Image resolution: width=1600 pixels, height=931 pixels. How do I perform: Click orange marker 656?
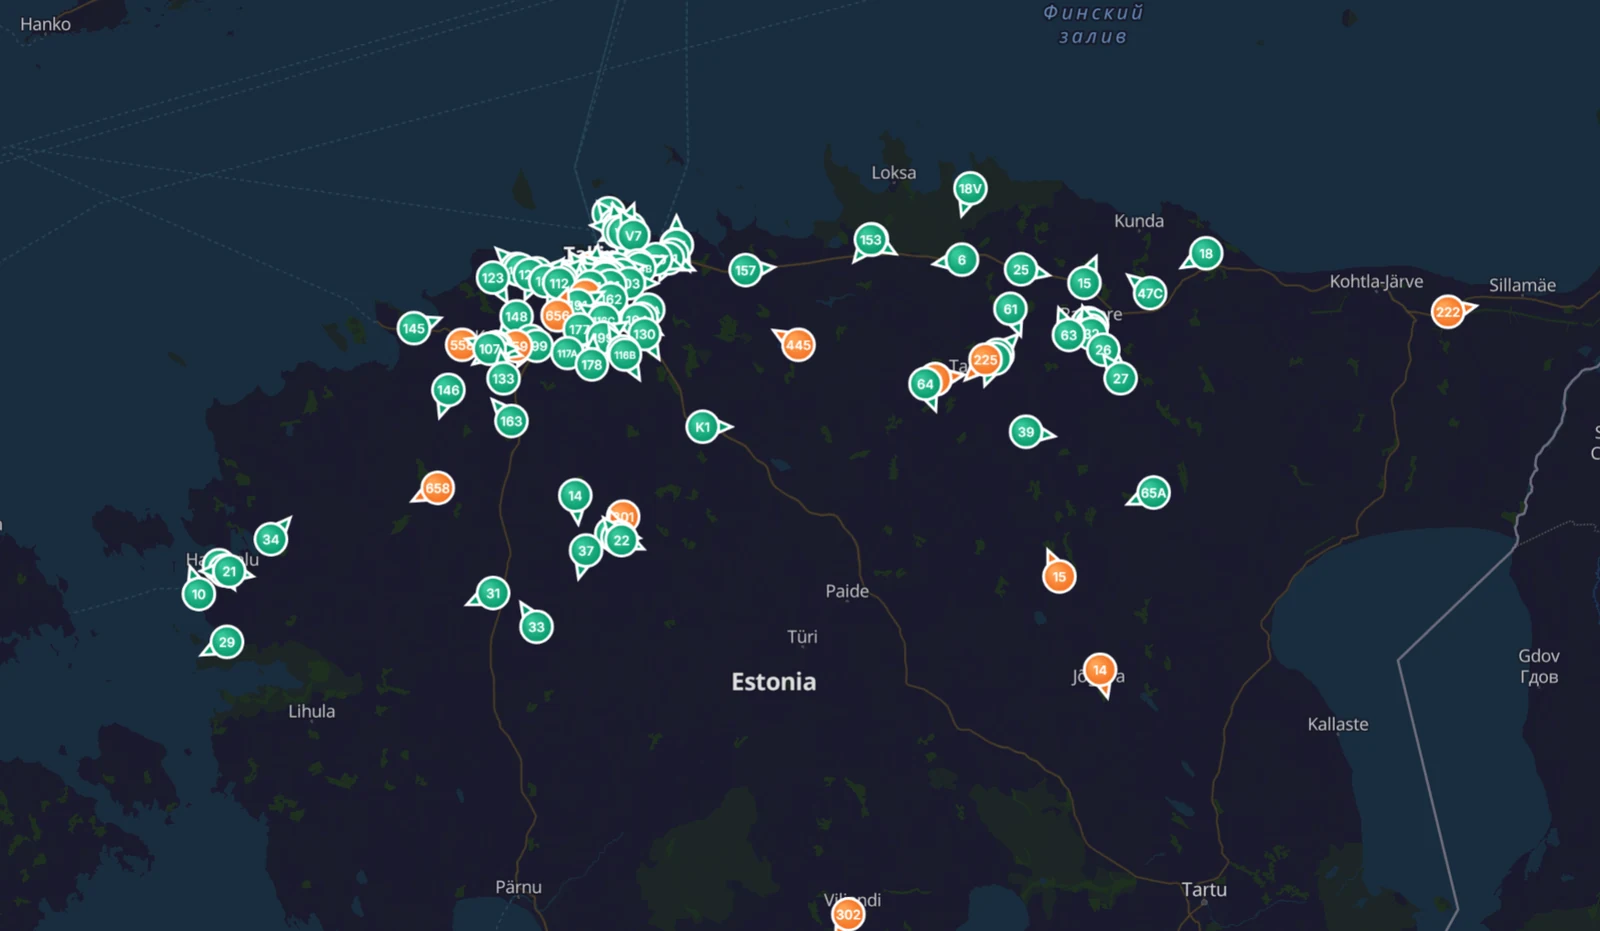click(x=557, y=315)
